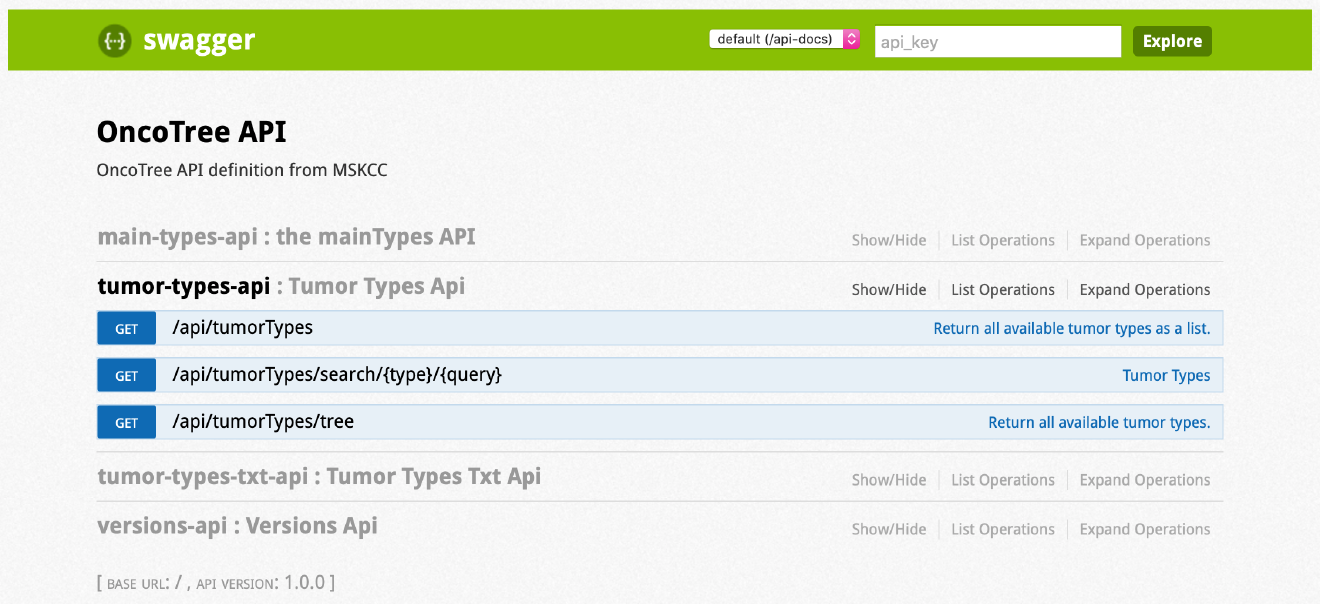Toggle Show/Hide on versions-api section
Viewport: 1320px width, 604px height.
pos(889,529)
